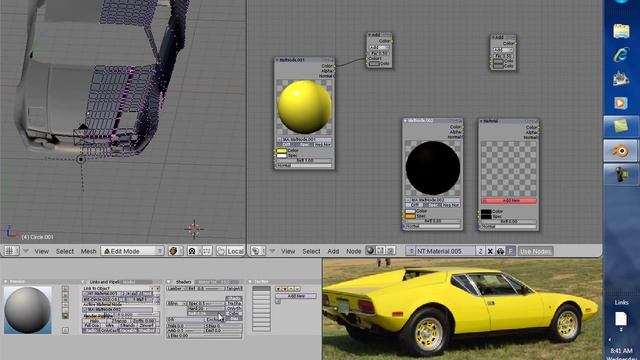The height and width of the screenshot is (360, 640).
Task: Open the Blinn specular shader dropdown
Action: click(x=176, y=304)
